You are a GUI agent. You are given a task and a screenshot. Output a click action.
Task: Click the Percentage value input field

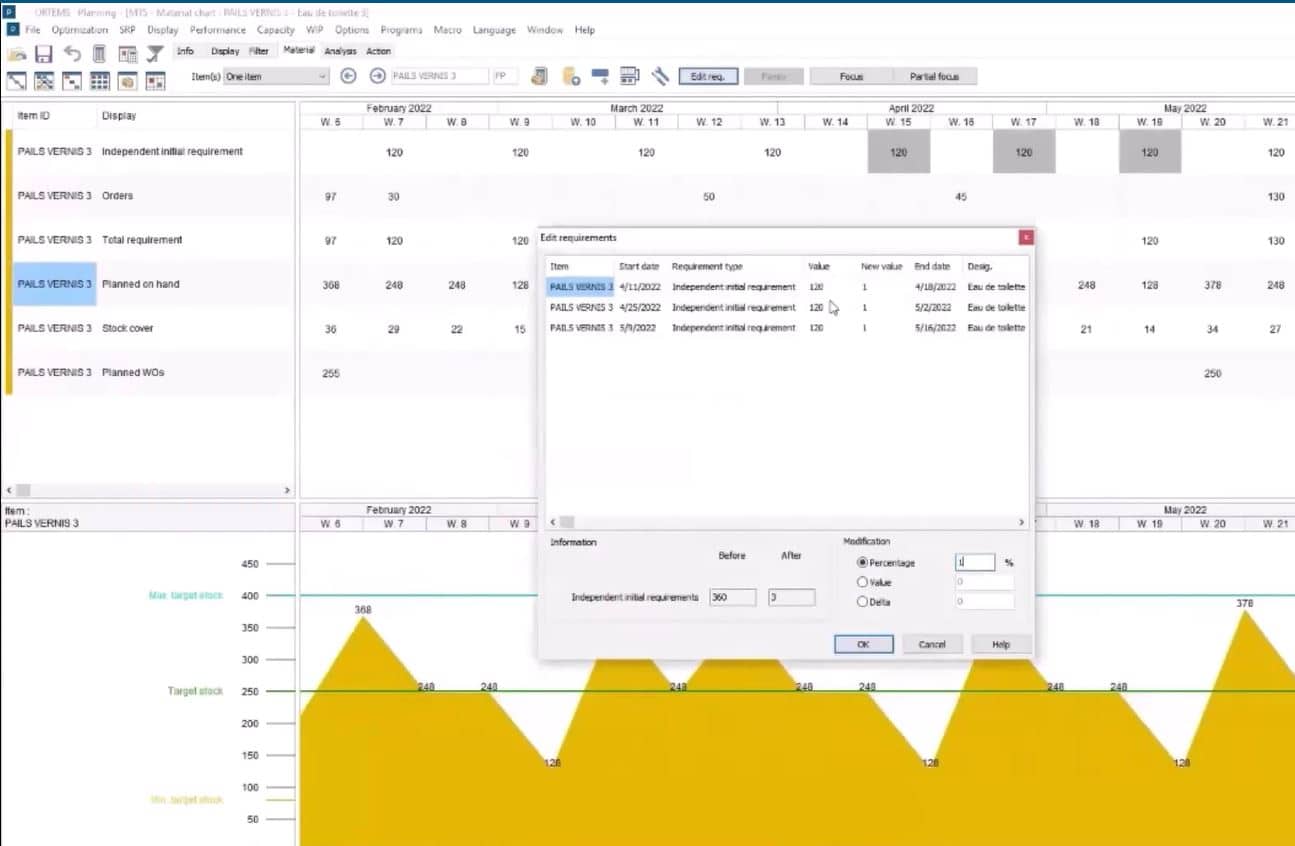975,563
